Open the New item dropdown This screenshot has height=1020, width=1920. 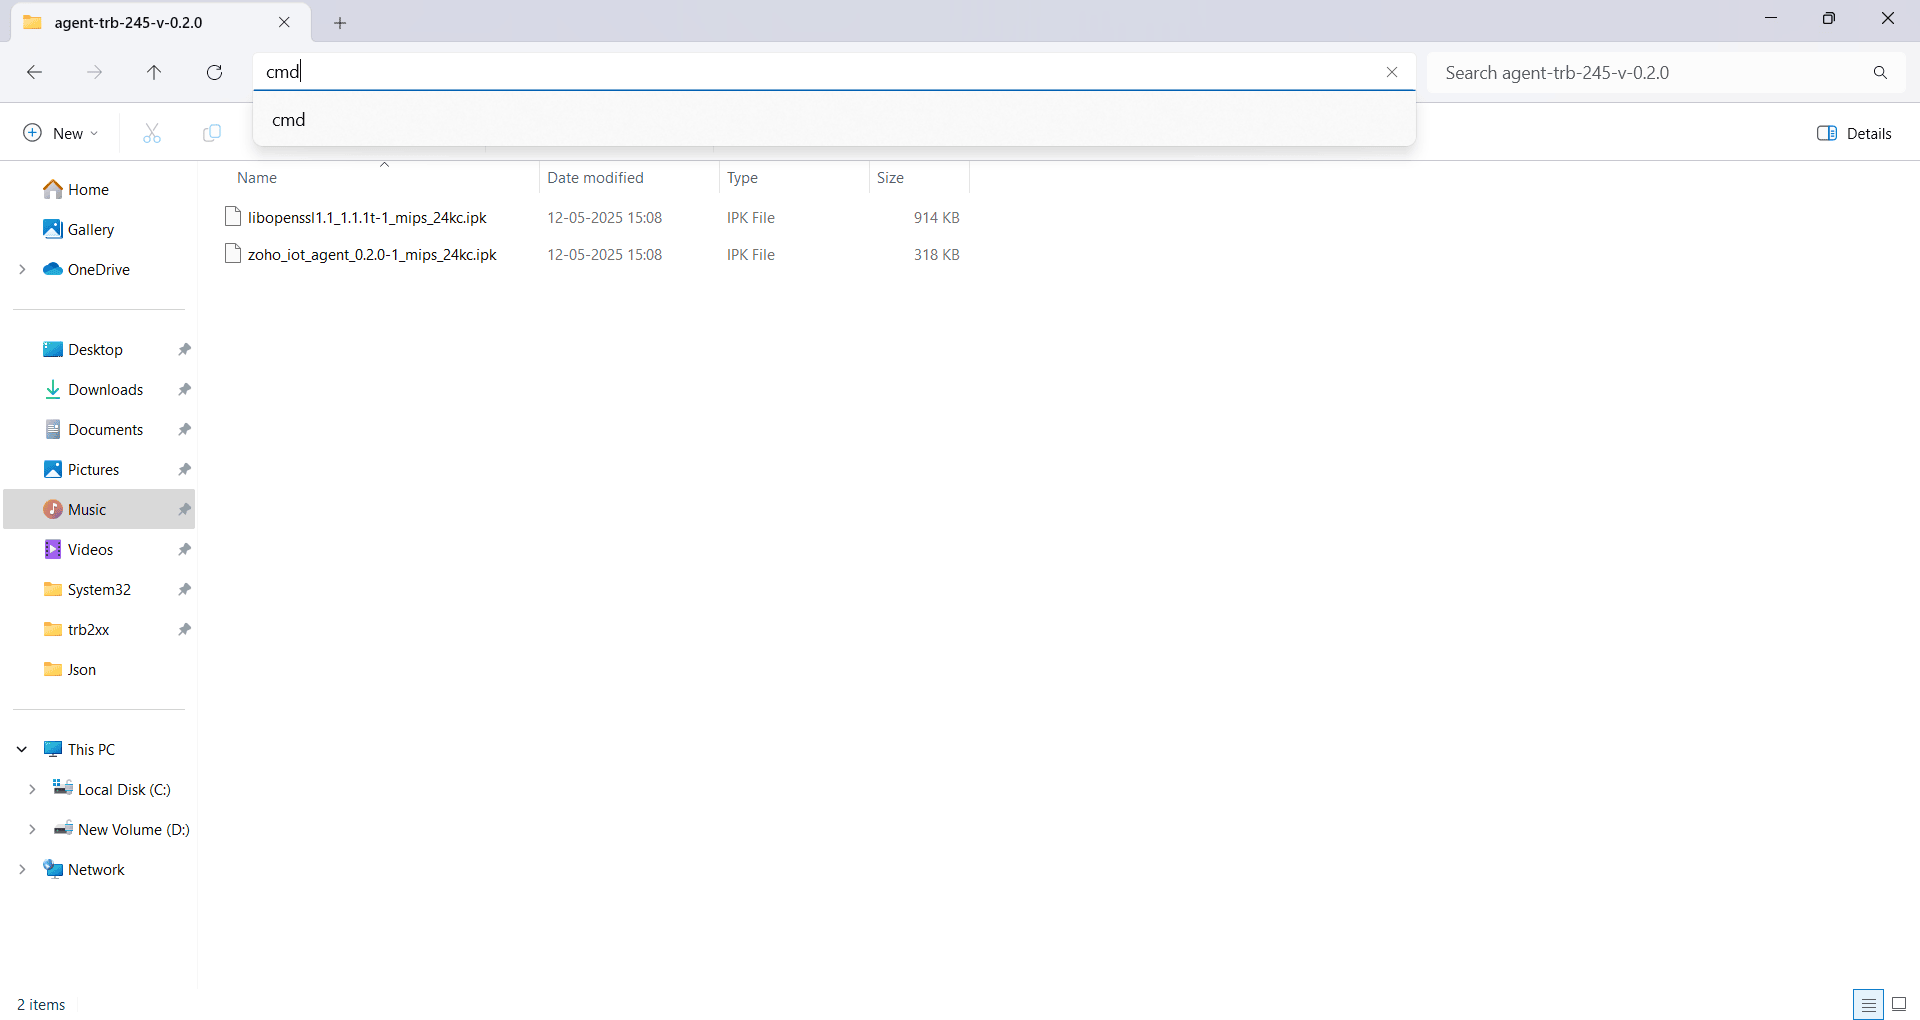tap(61, 133)
